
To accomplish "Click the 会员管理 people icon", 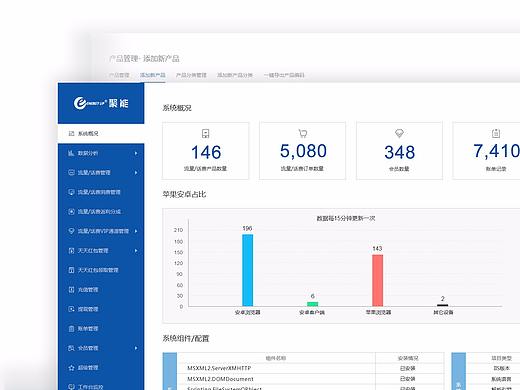I will (71, 348).
